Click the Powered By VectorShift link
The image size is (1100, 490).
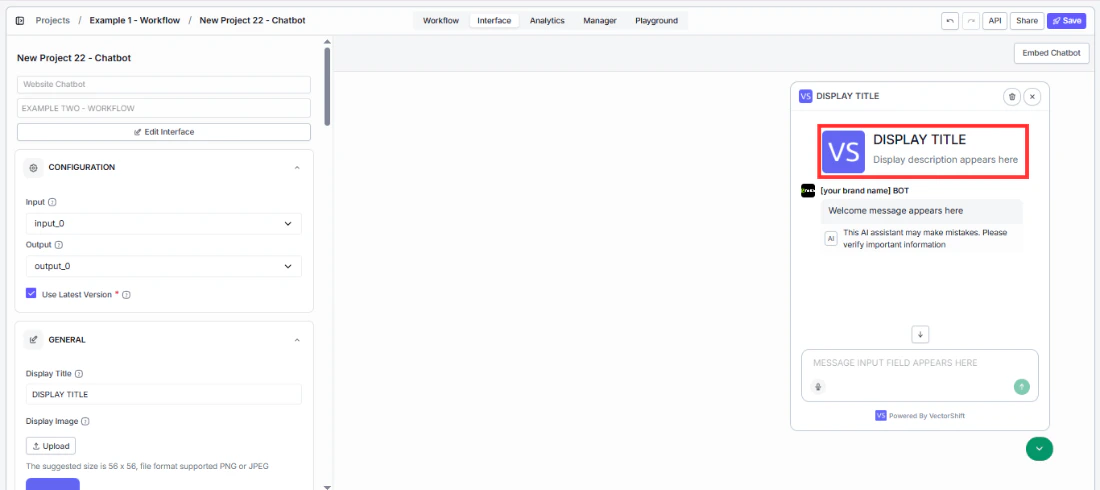(x=920, y=416)
